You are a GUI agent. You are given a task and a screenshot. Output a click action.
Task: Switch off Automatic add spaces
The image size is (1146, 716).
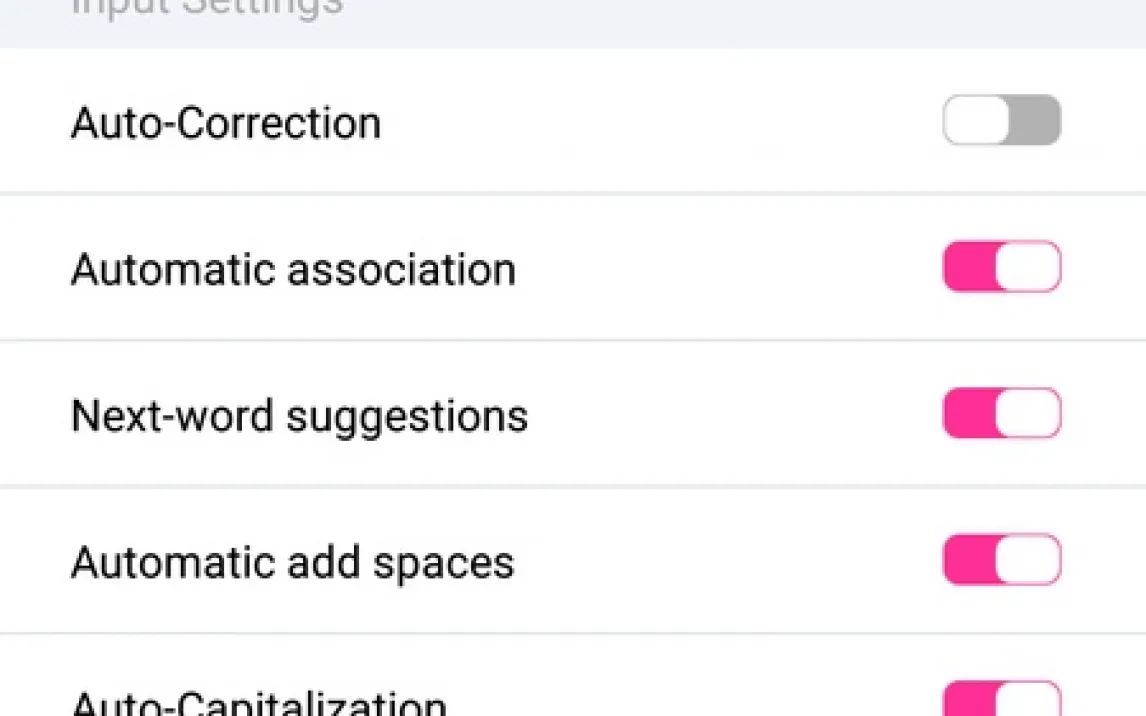click(x=1001, y=560)
